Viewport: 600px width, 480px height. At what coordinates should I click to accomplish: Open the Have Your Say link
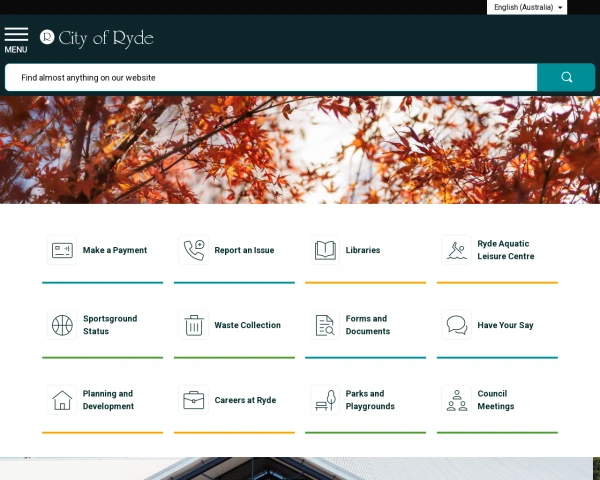[505, 325]
